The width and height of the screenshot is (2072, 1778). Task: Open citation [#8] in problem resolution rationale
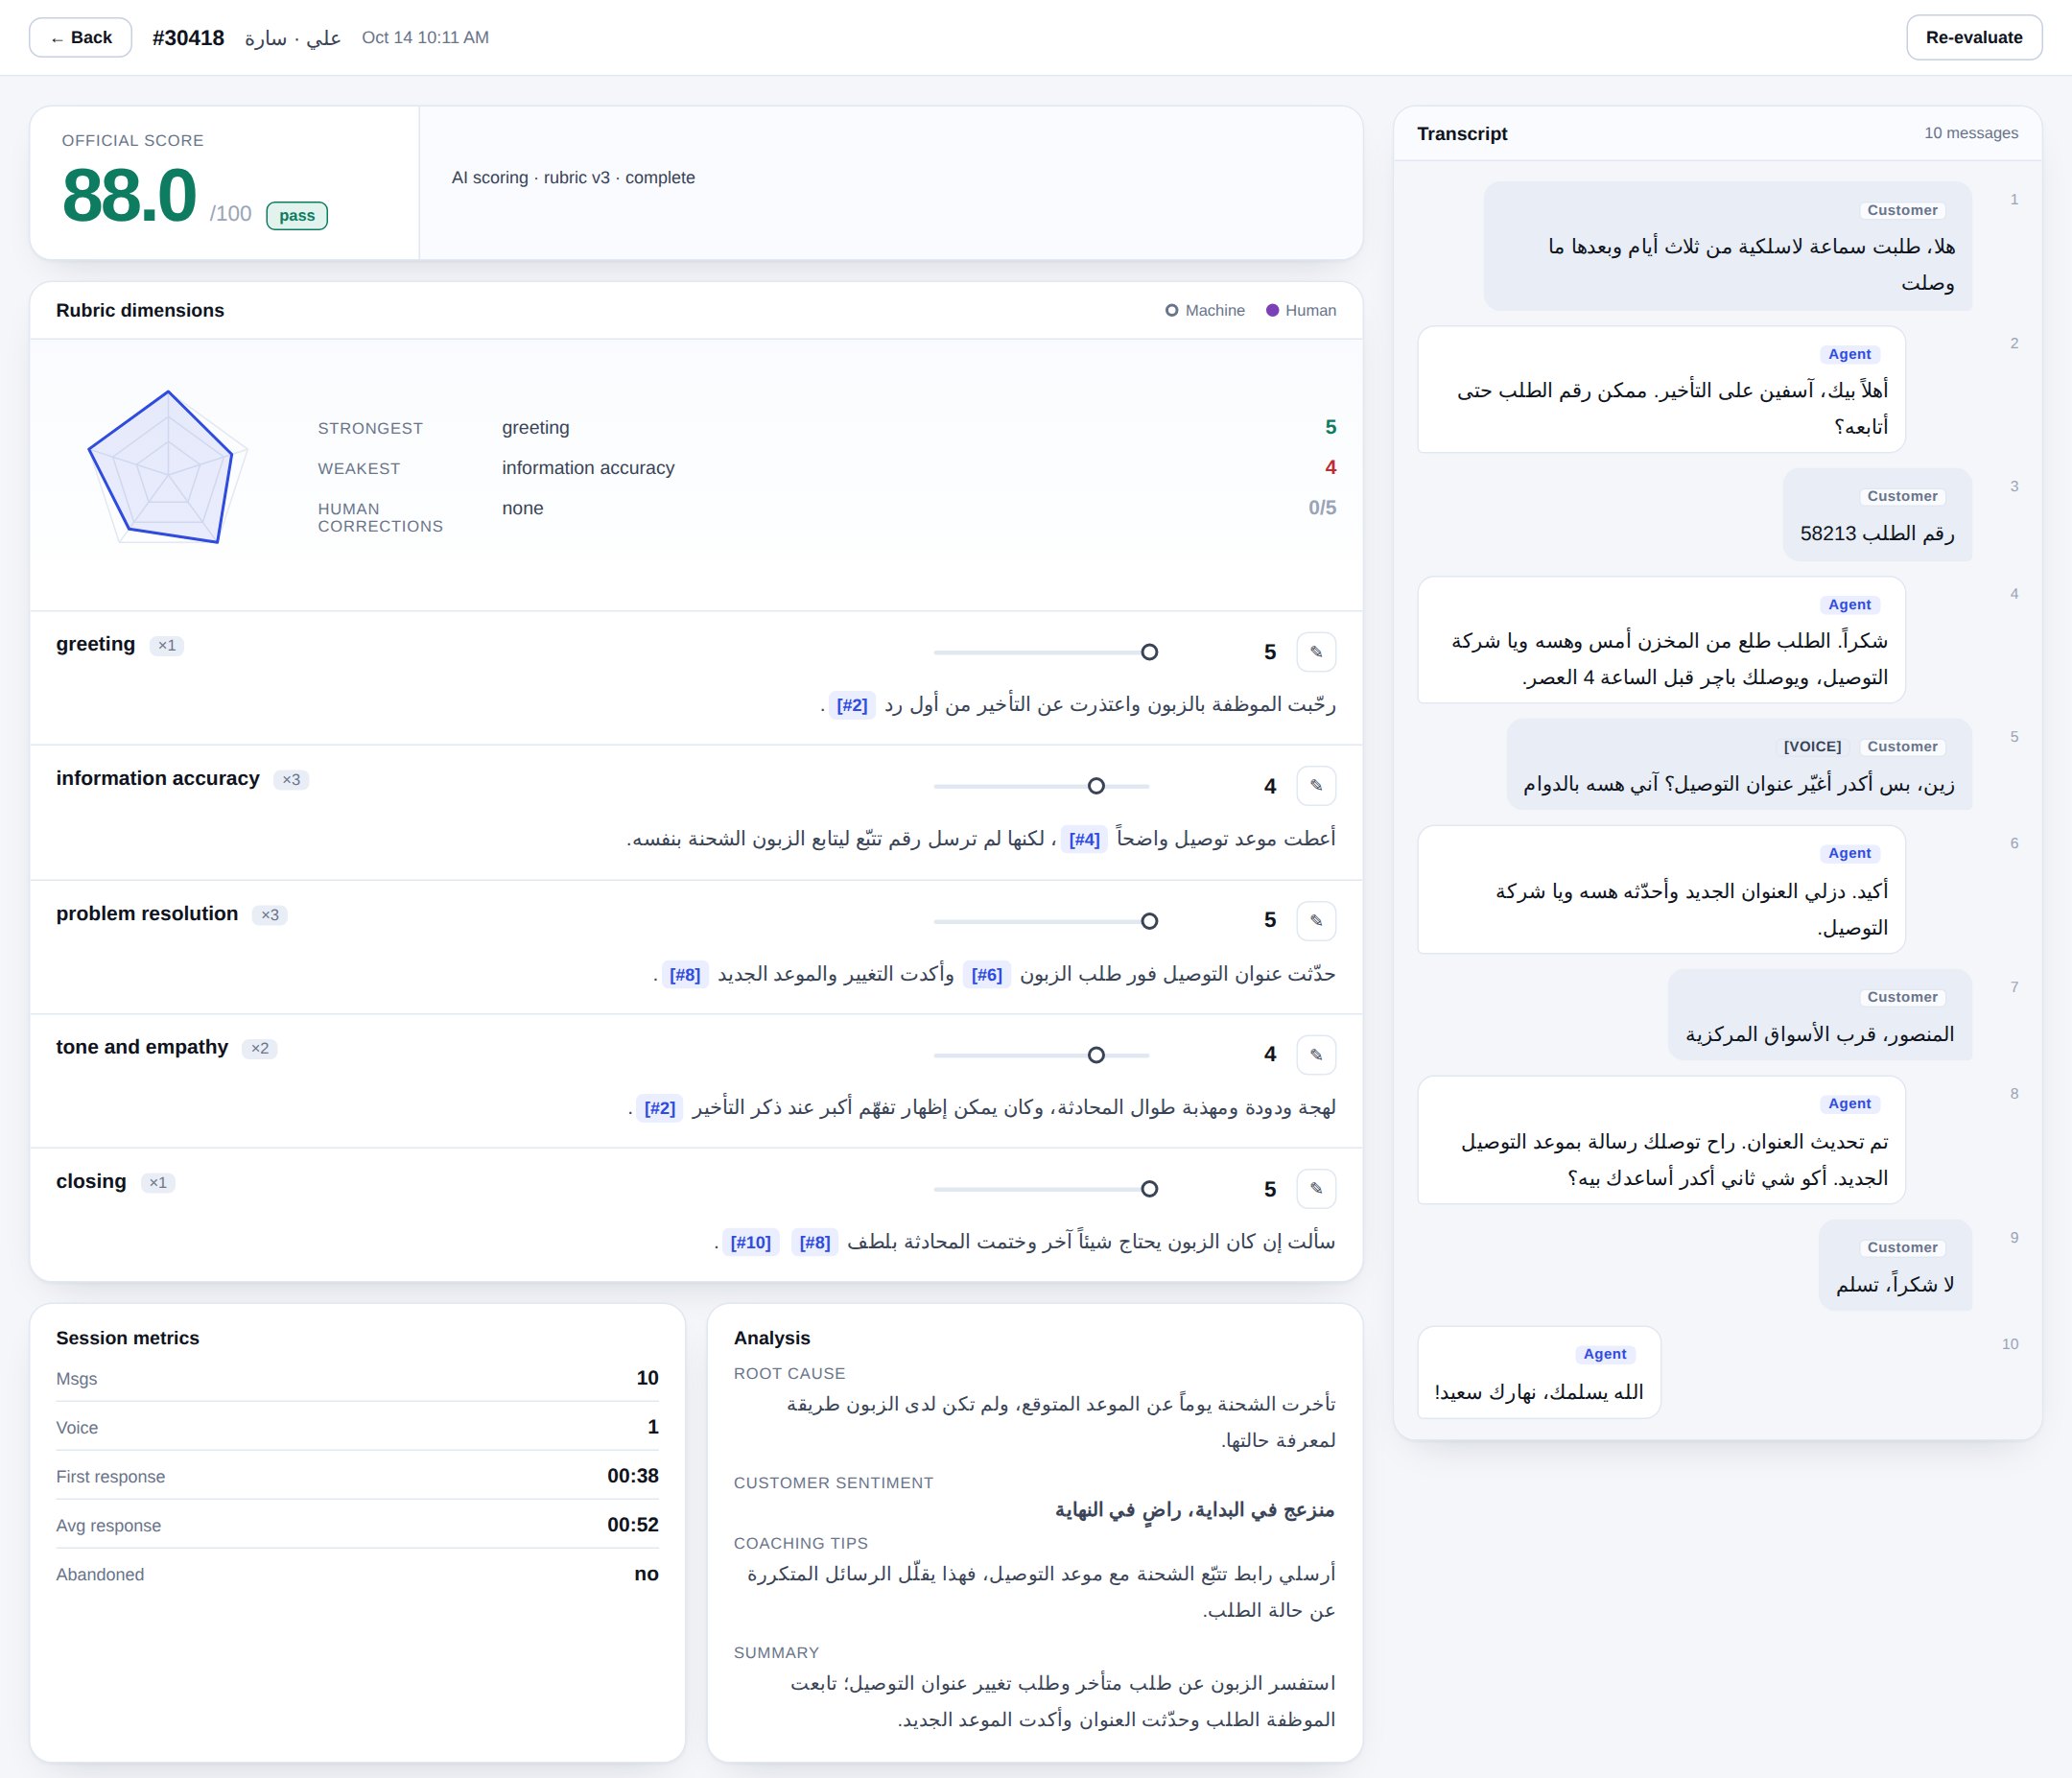685,975
